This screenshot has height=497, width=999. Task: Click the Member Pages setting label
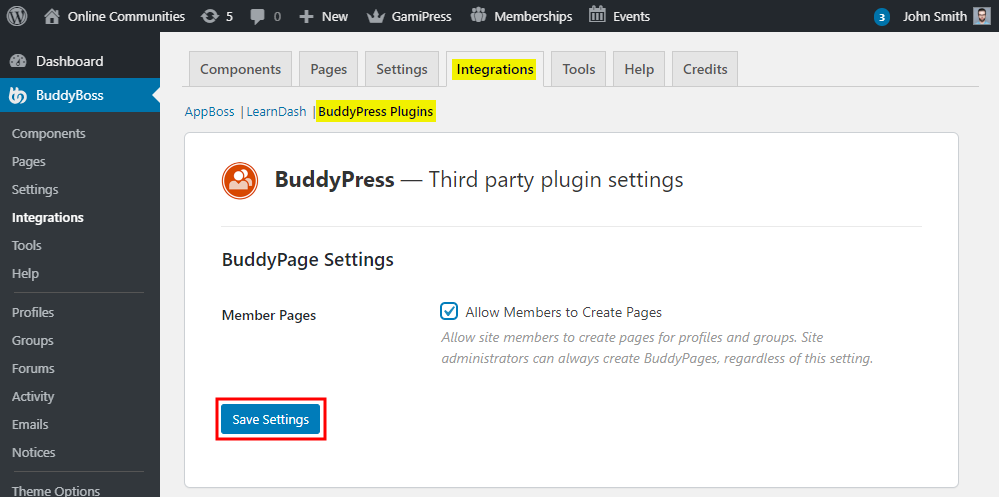pyautogui.click(x=269, y=315)
